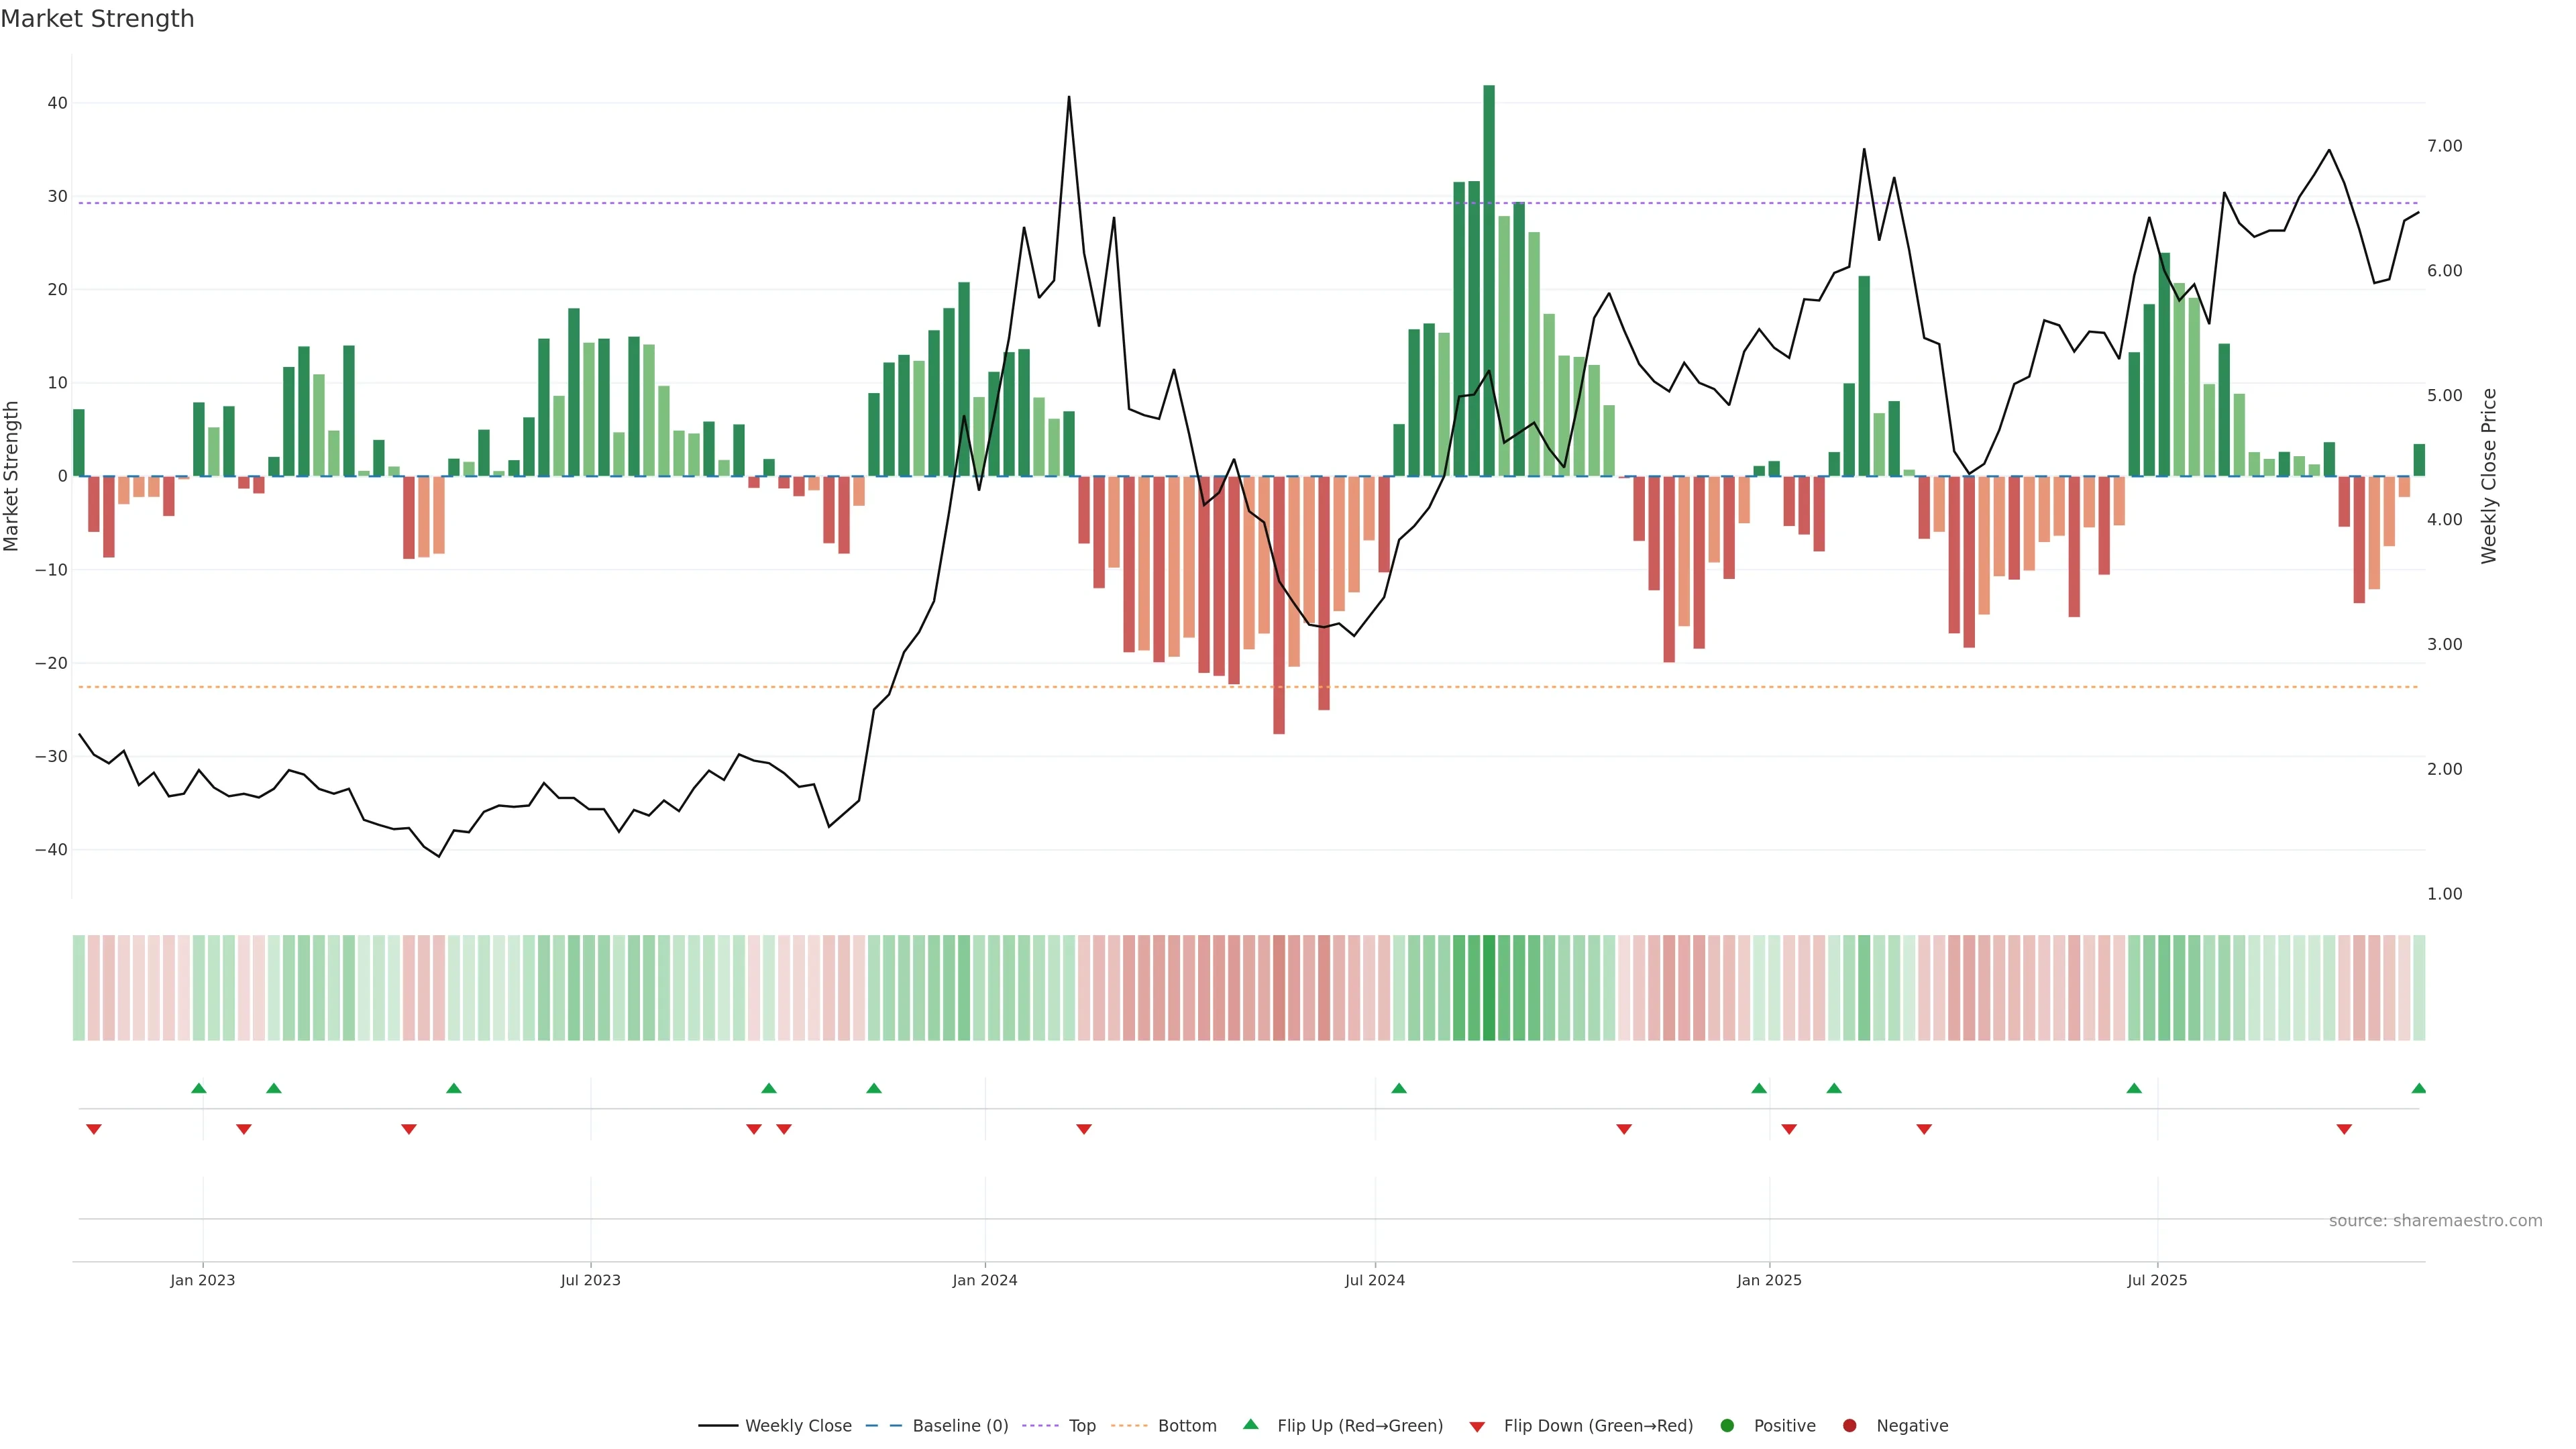The width and height of the screenshot is (2576, 1449).
Task: Click the rightmost green flip-up triangle marker
Action: [x=2418, y=1088]
